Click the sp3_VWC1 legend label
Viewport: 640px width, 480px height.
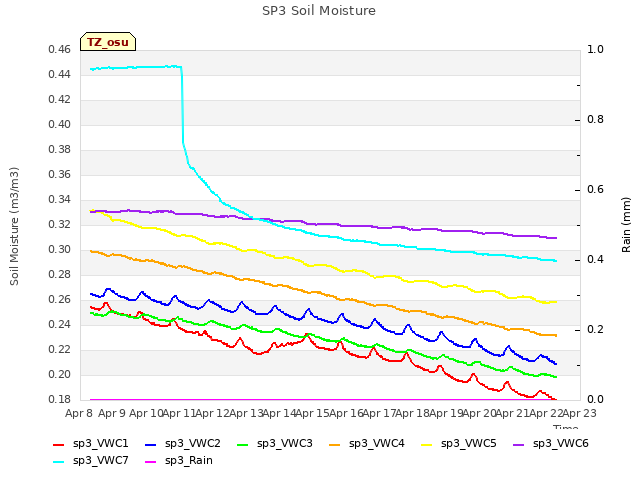coord(100,444)
